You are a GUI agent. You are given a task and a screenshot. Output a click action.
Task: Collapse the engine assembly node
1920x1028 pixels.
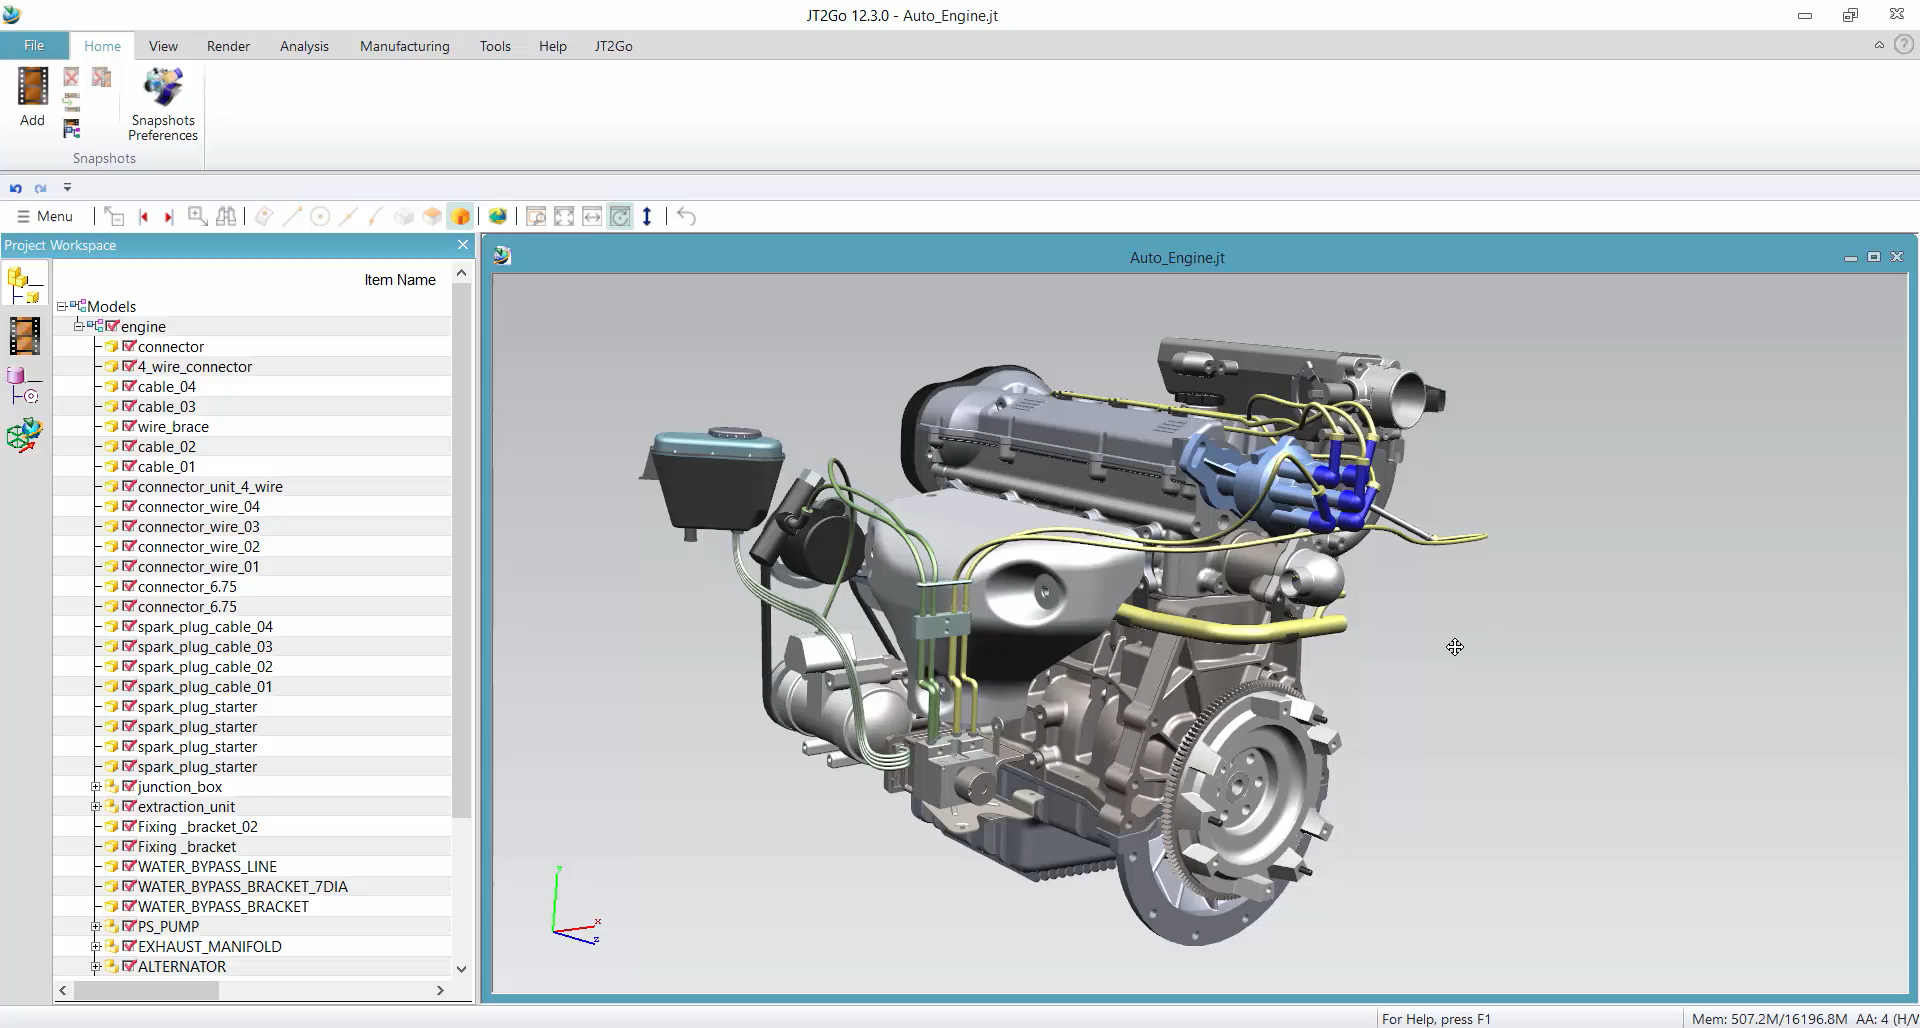pos(78,327)
